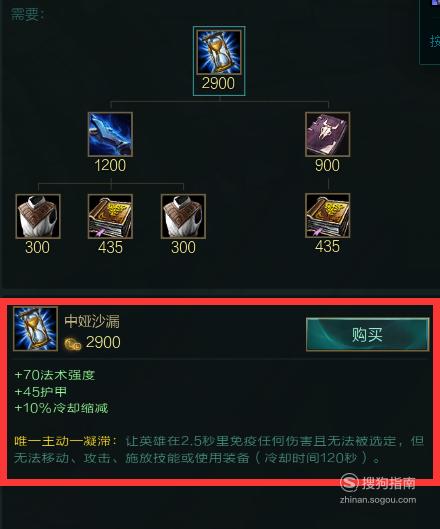Pick the leftmost Cloth Armor icon
The width and height of the screenshot is (440, 529).
click(x=38, y=216)
